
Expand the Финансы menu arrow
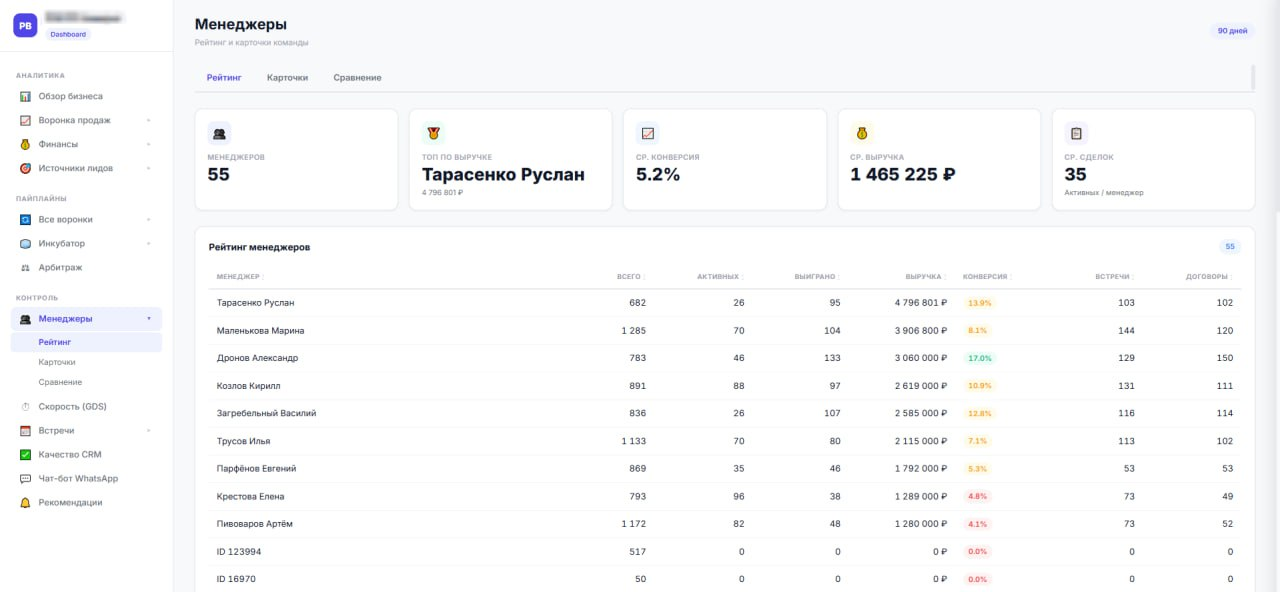pos(149,144)
